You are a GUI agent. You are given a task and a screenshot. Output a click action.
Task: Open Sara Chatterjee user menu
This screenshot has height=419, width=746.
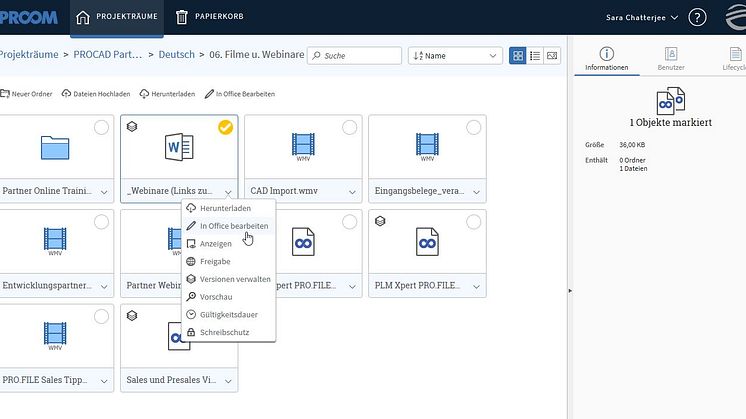click(x=642, y=18)
